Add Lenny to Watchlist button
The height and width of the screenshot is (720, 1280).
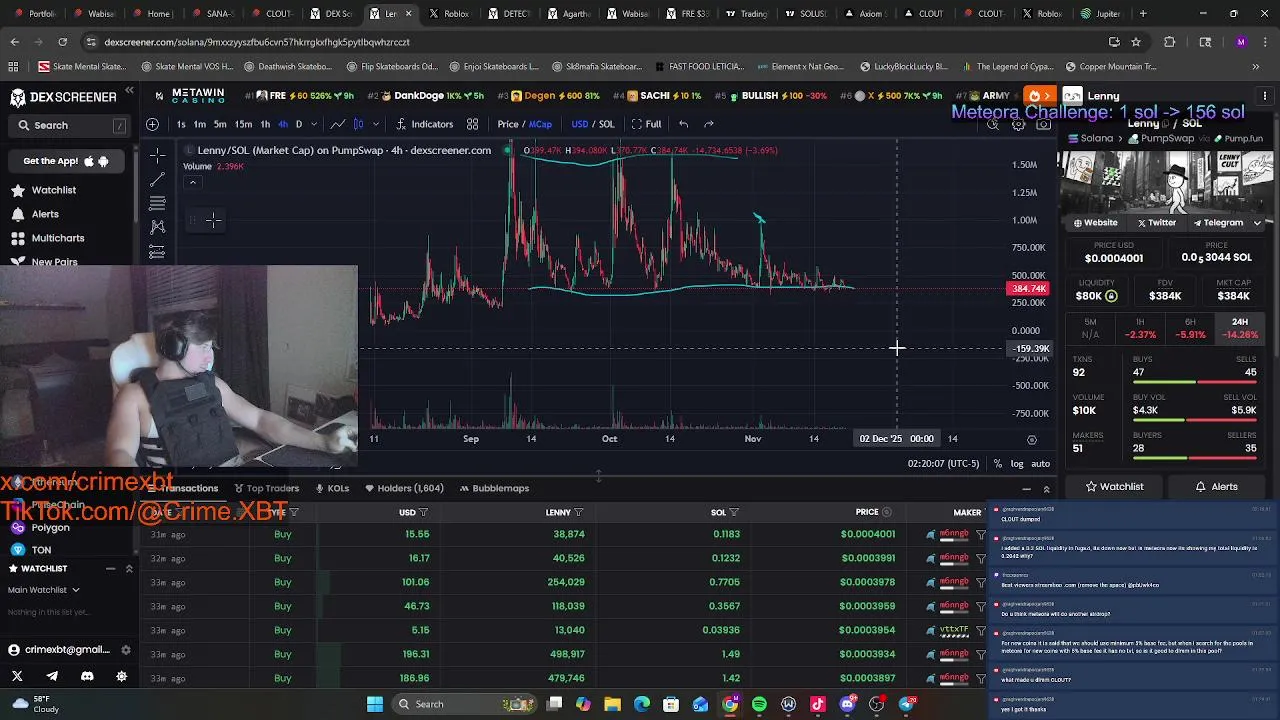[1114, 486]
